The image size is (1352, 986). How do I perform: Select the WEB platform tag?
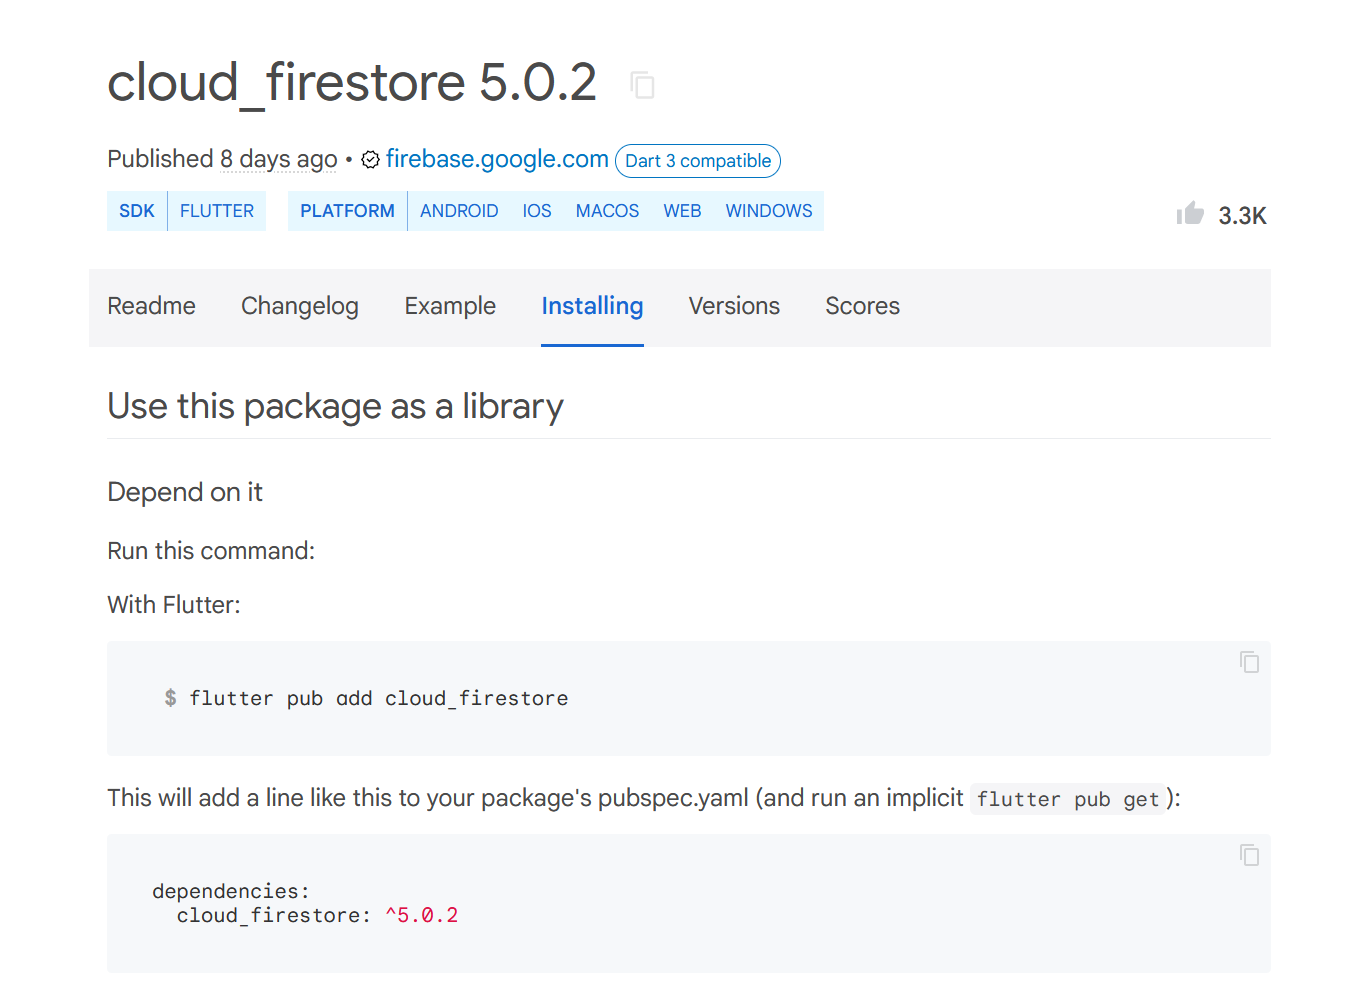coord(682,210)
